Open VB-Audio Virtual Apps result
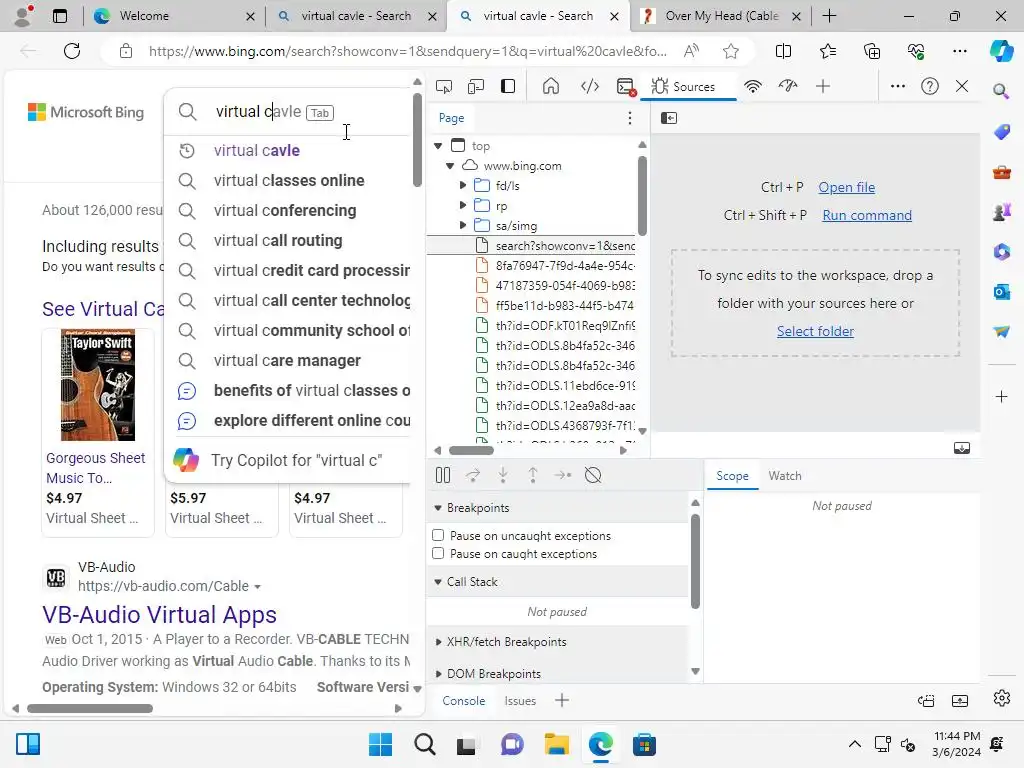Image resolution: width=1024 pixels, height=768 pixels. [x=159, y=615]
